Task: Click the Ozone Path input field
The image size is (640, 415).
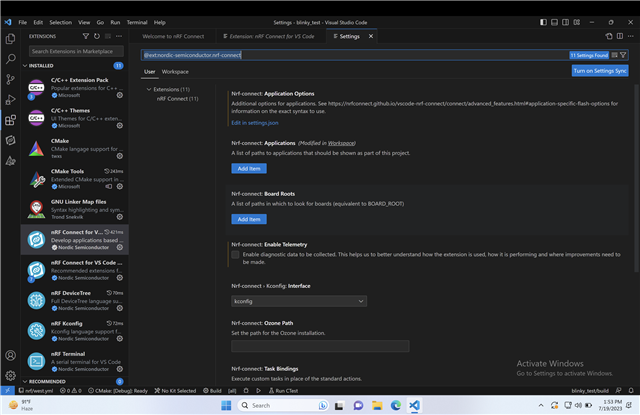Action: coord(320,346)
